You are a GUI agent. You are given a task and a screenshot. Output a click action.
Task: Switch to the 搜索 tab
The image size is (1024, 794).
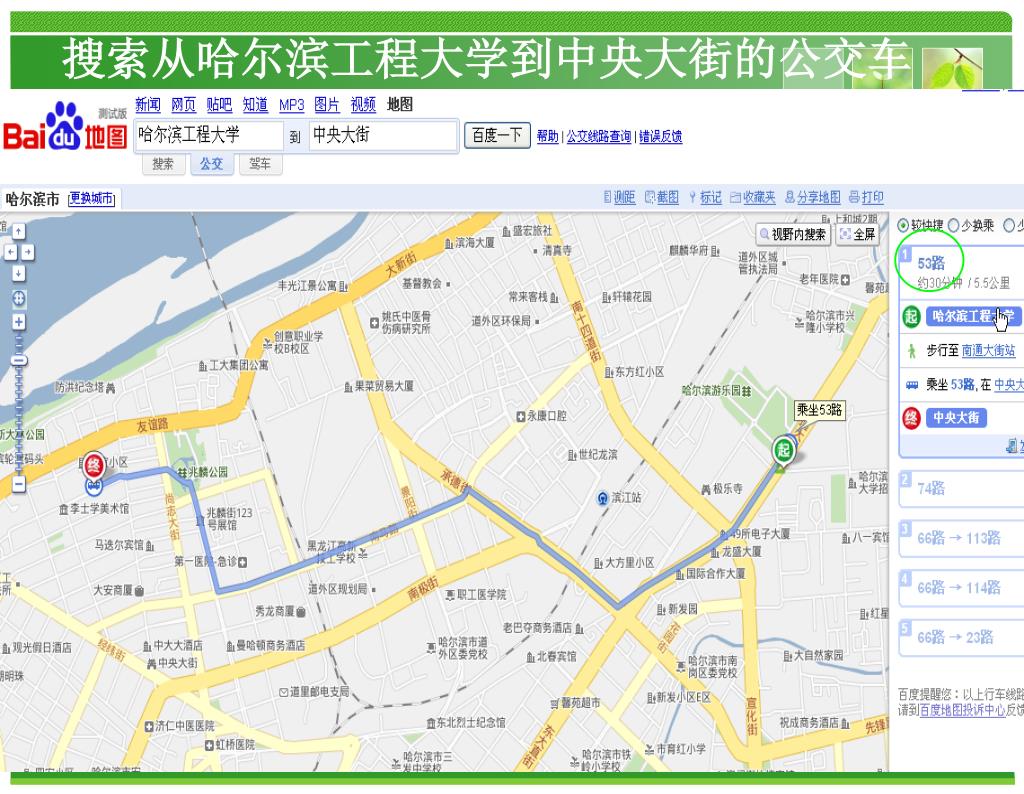[163, 164]
